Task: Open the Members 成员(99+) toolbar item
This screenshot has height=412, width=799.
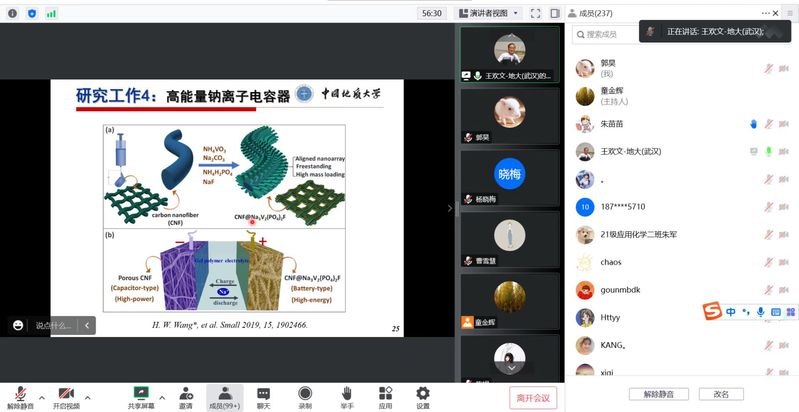Action: (x=225, y=396)
